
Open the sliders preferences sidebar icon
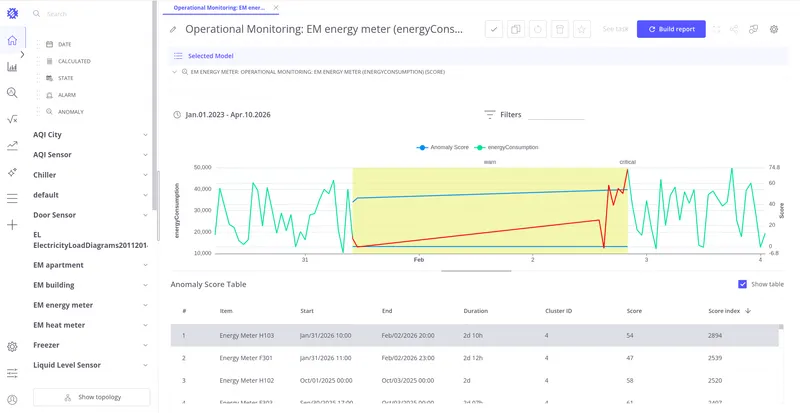coord(12,373)
